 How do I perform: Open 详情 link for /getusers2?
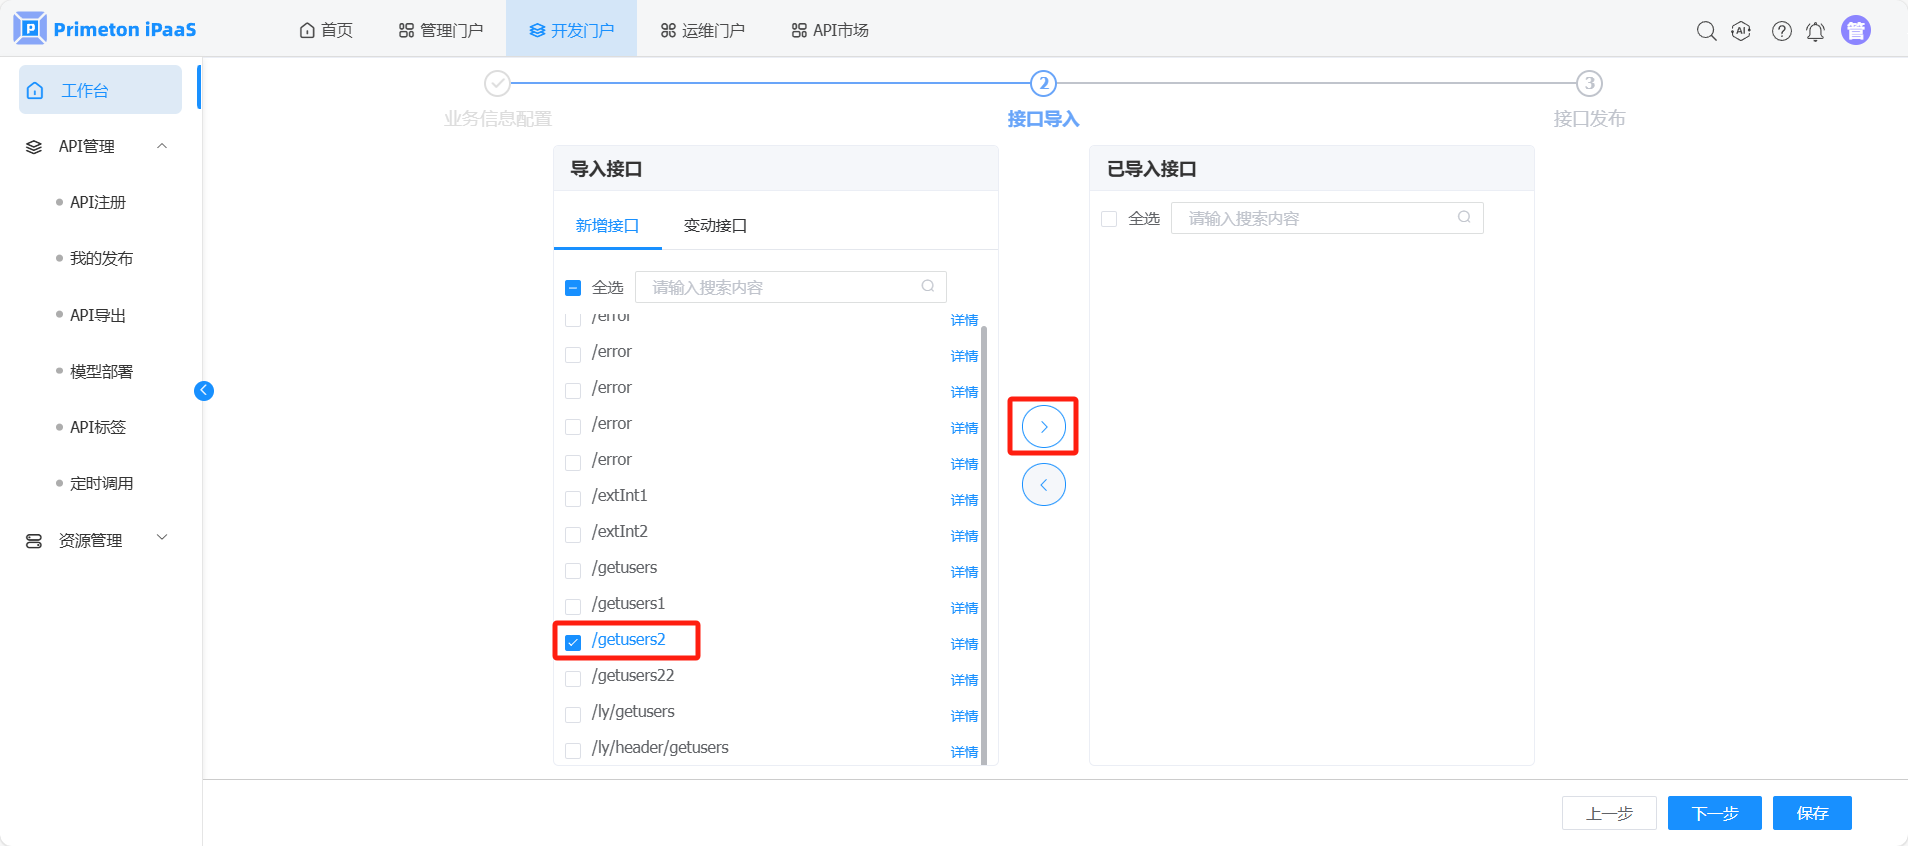point(964,643)
